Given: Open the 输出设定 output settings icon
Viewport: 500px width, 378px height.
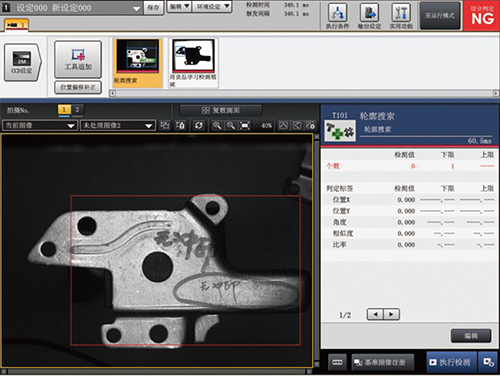Looking at the screenshot, I should 369,16.
